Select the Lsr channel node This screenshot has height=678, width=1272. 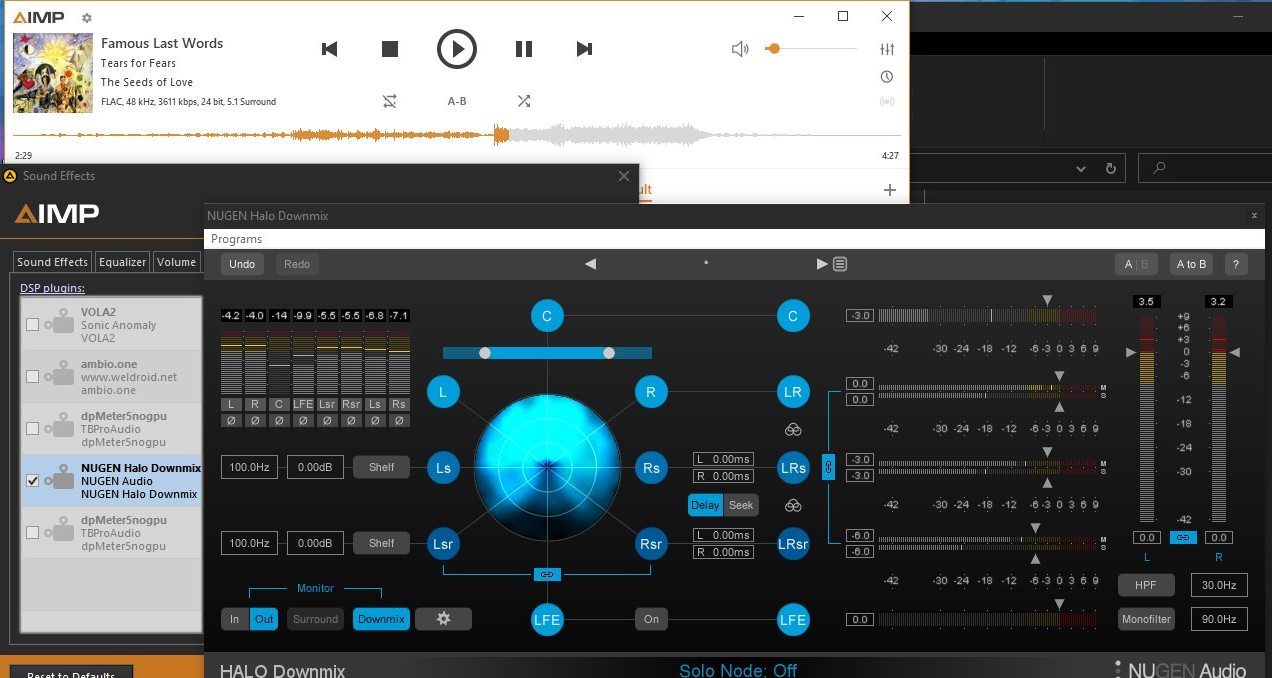tap(443, 544)
